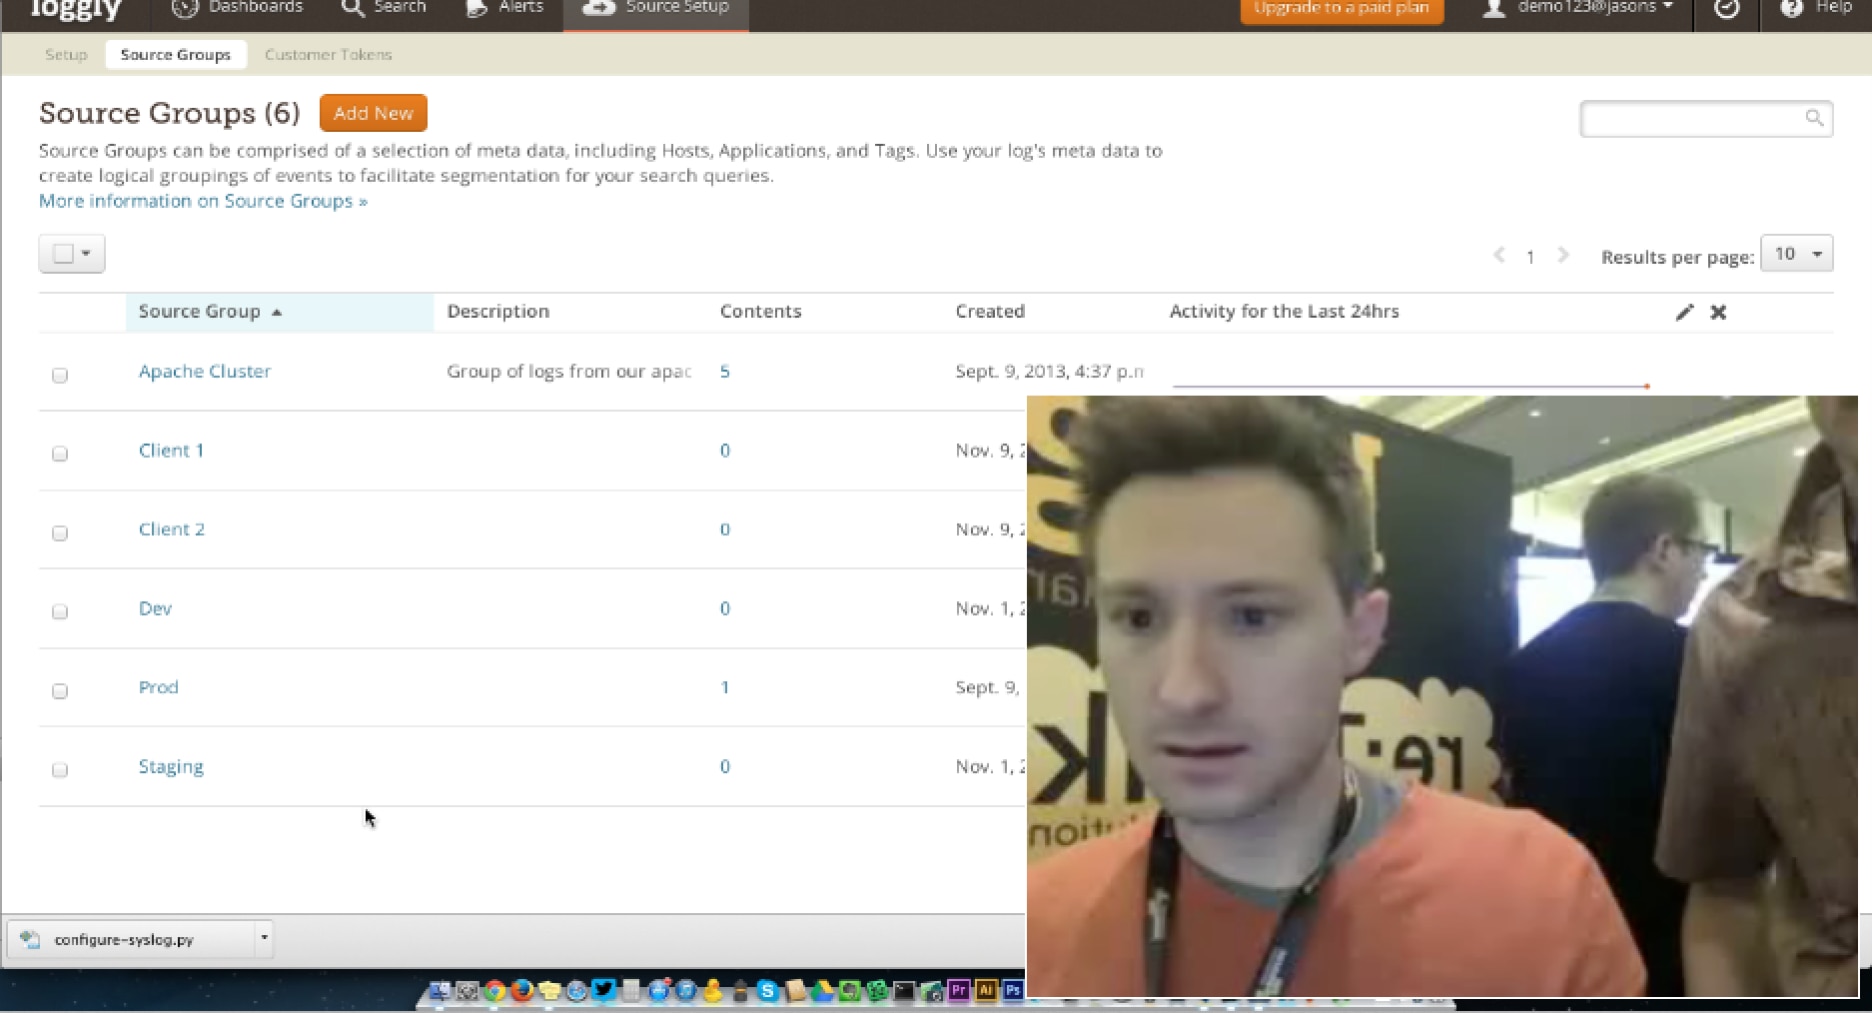Click the X delete icon in table header
Screen dimensions: 1872x1013
point(1718,312)
